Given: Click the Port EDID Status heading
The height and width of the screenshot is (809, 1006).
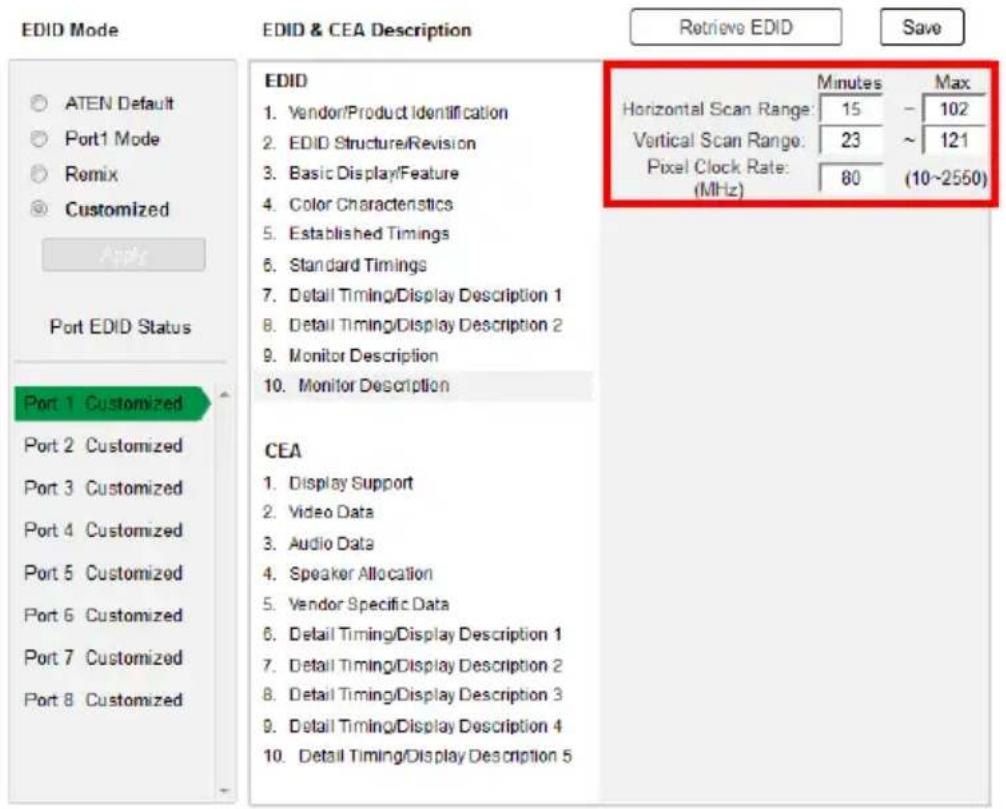Looking at the screenshot, I should [121, 327].
